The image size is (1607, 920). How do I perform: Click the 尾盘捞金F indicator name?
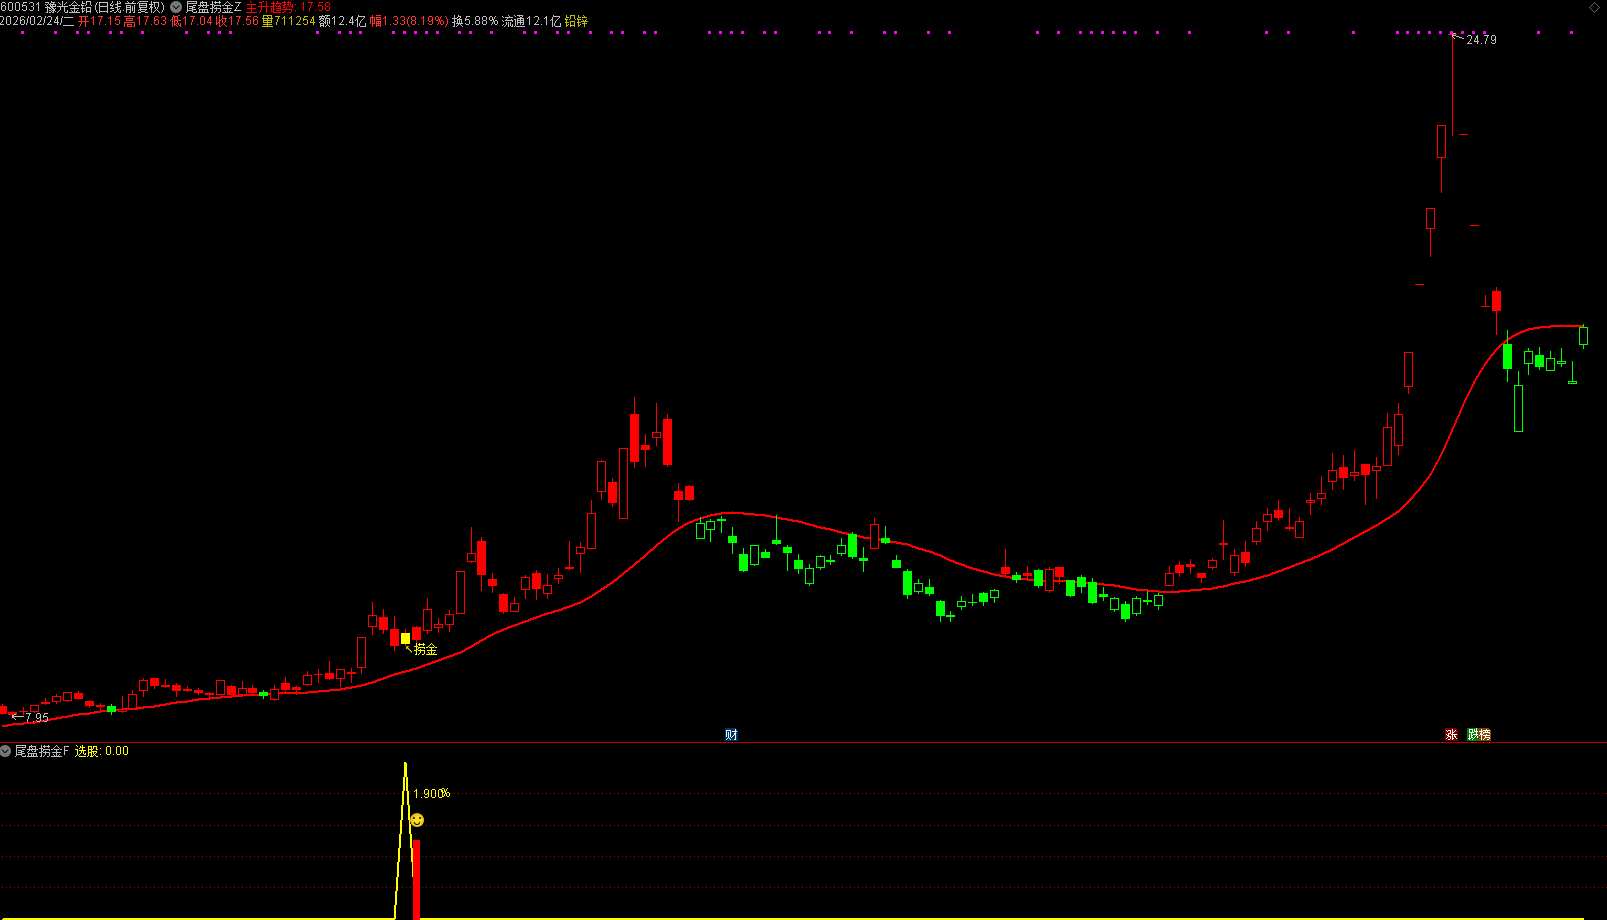(x=42, y=751)
